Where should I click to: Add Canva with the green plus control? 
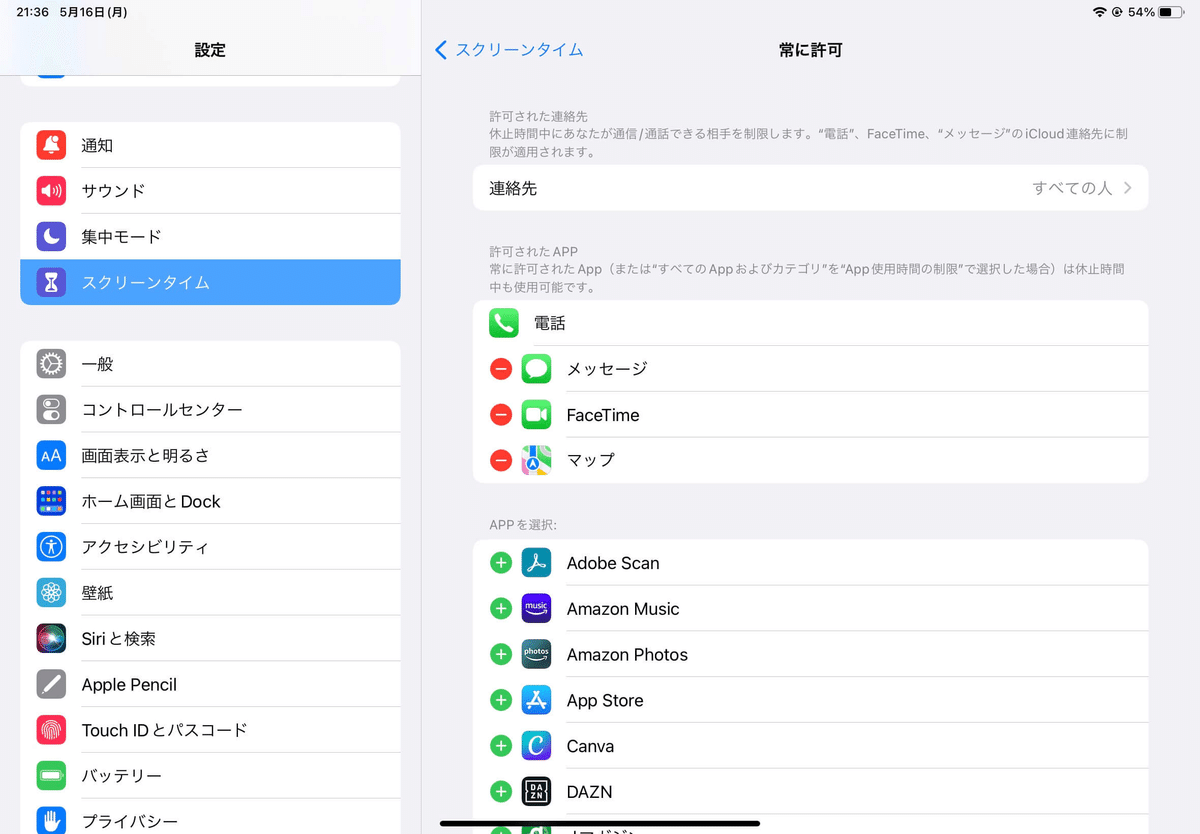point(500,745)
